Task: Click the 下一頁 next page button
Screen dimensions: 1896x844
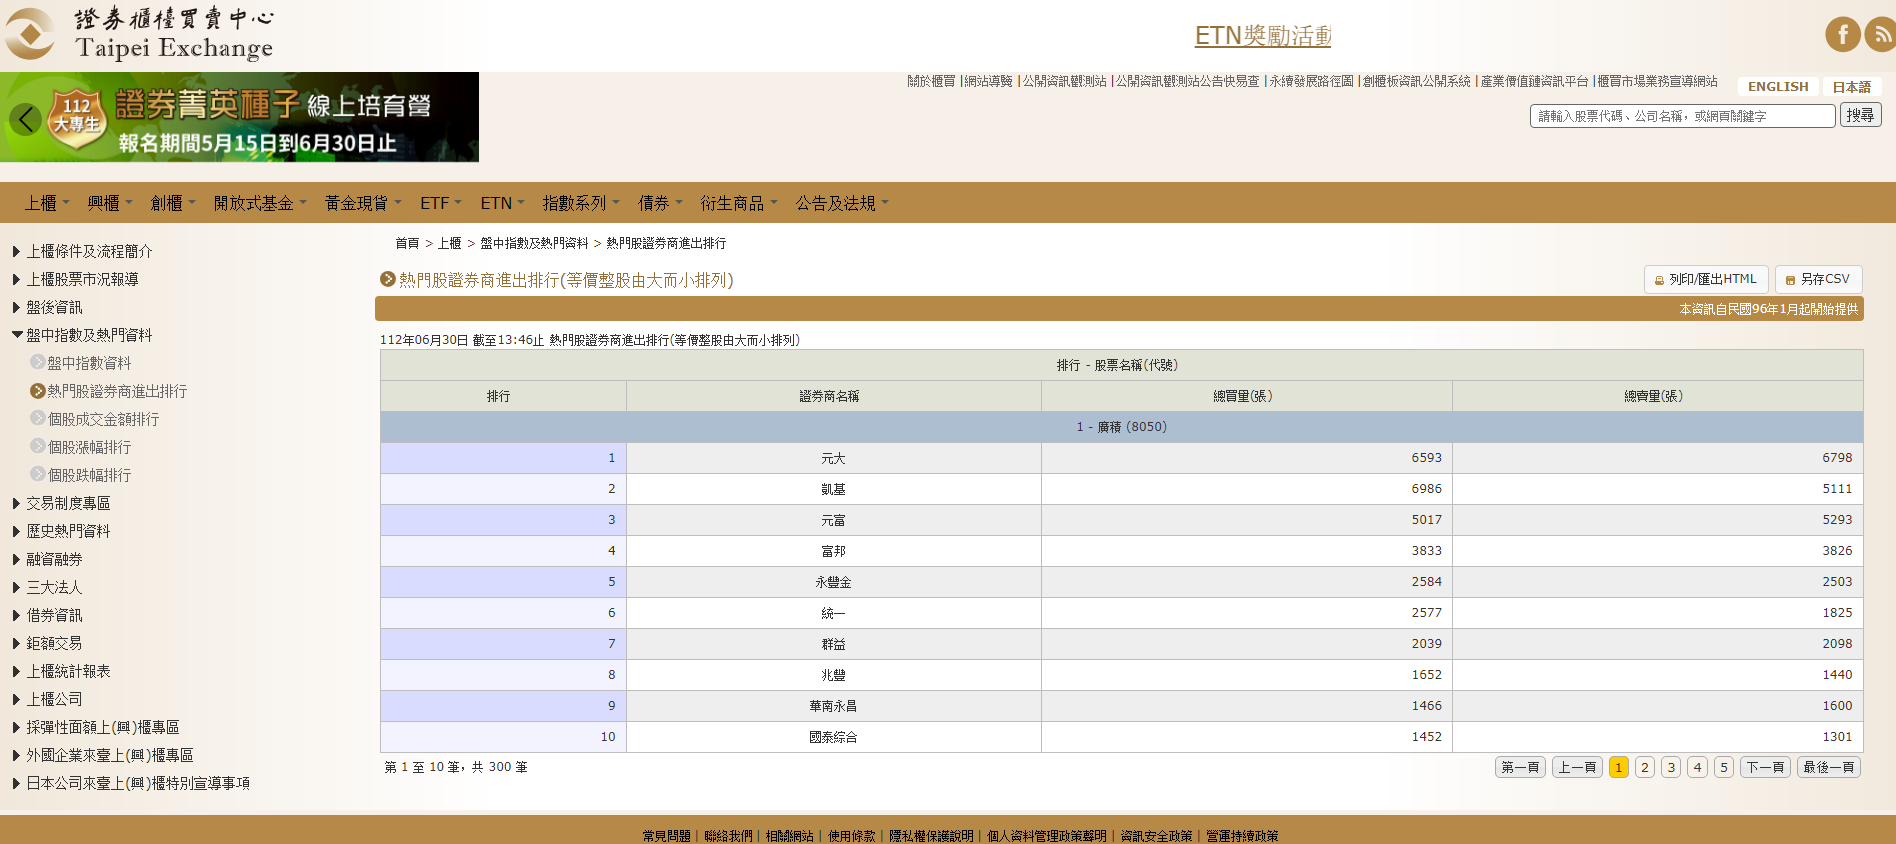Action: (x=1765, y=767)
